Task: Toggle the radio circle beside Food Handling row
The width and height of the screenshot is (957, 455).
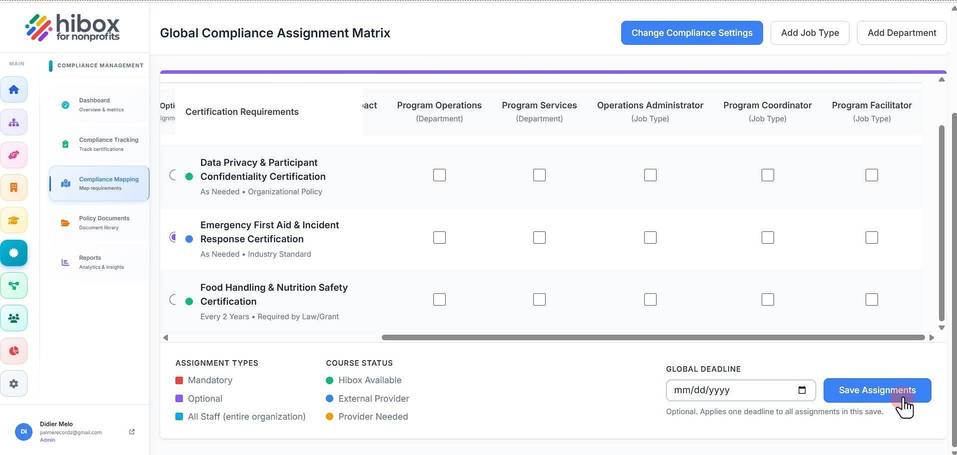Action: coord(173,299)
